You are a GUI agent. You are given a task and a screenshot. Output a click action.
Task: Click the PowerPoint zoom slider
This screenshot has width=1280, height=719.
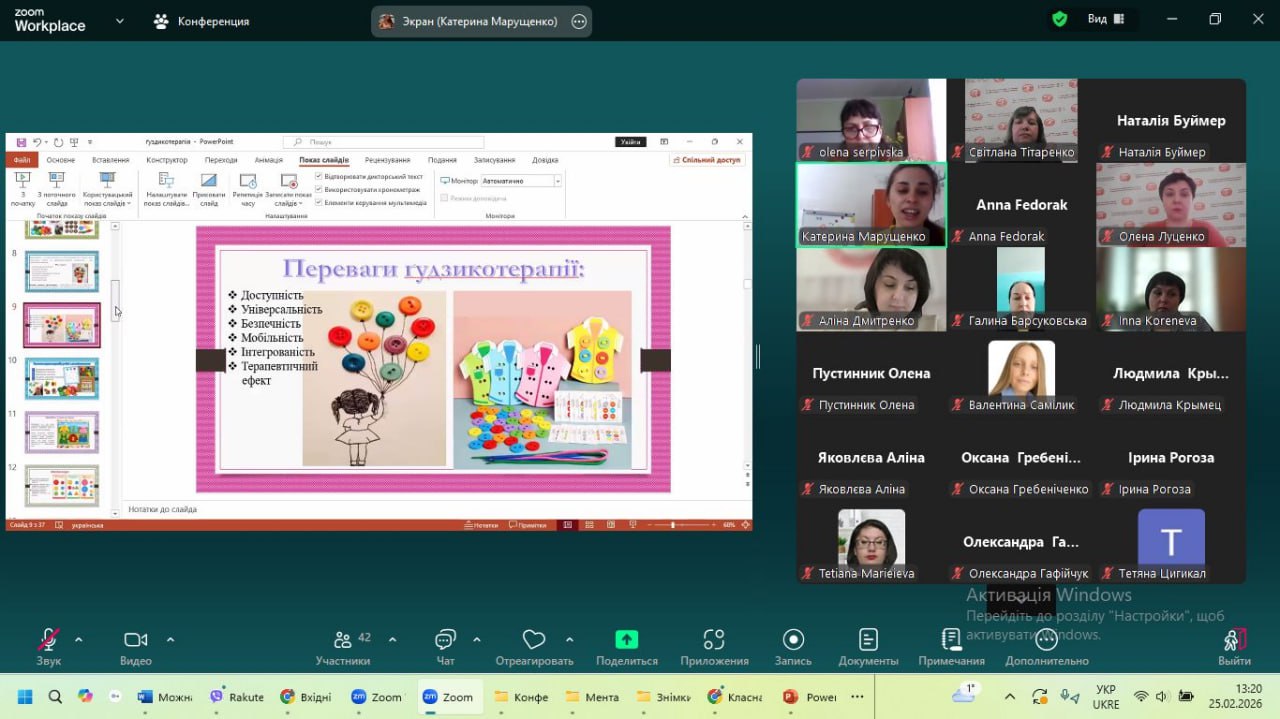tap(673, 525)
